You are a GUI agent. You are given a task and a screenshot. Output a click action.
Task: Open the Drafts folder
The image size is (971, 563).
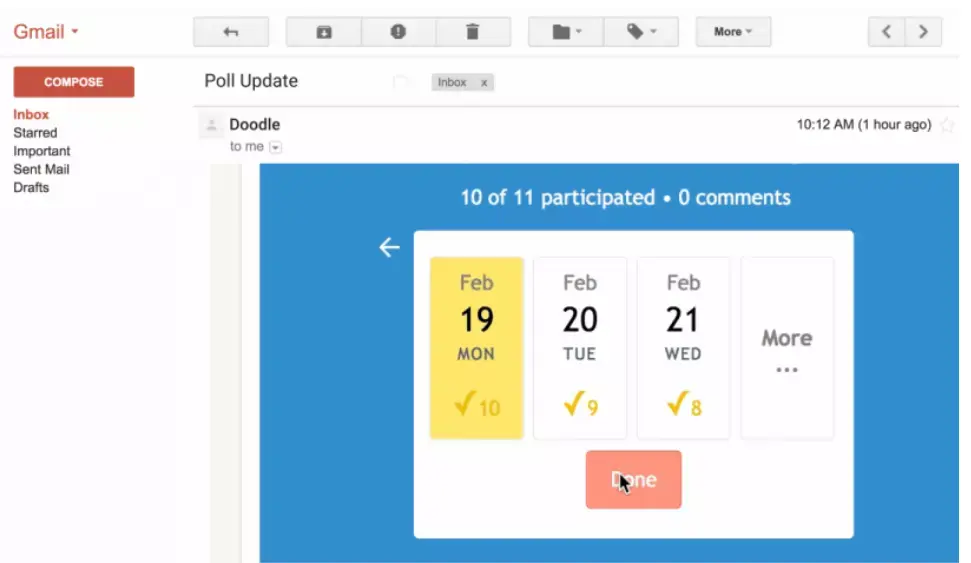(x=31, y=187)
